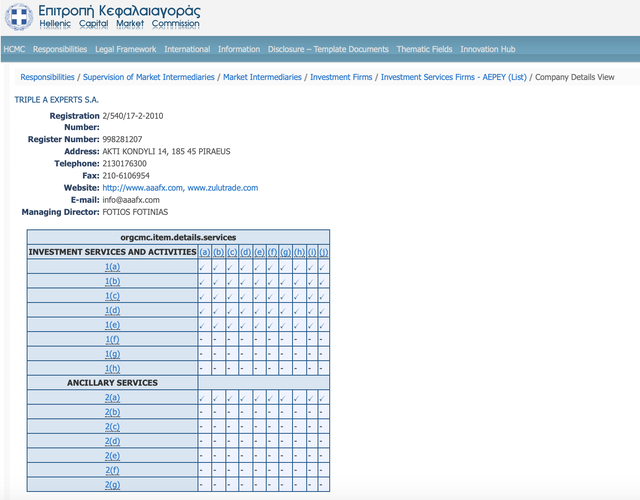This screenshot has height=500, width=640.
Task: Open ancillary service link 2(f)
Action: click(x=113, y=471)
